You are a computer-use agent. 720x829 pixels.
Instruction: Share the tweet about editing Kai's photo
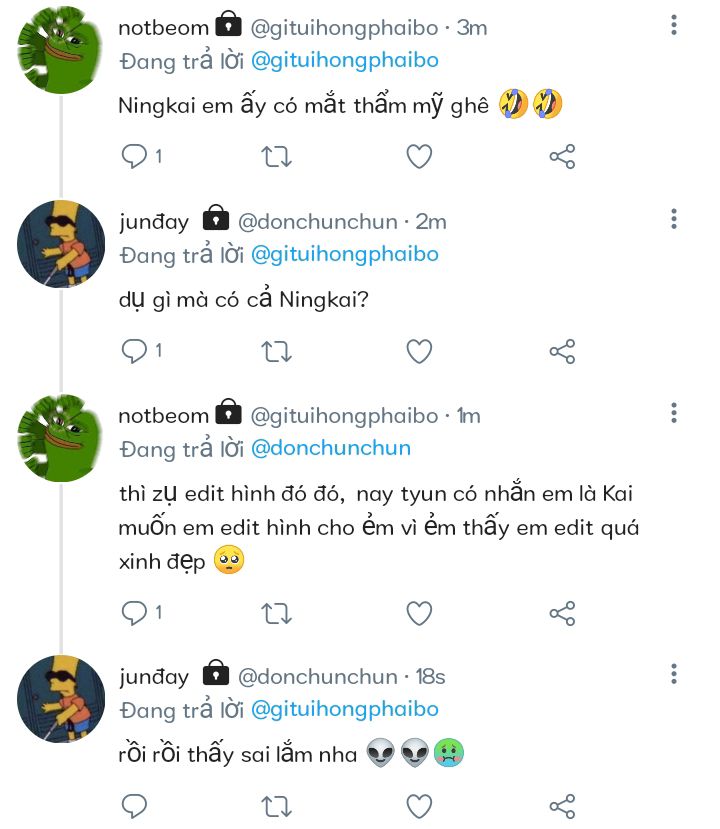562,612
